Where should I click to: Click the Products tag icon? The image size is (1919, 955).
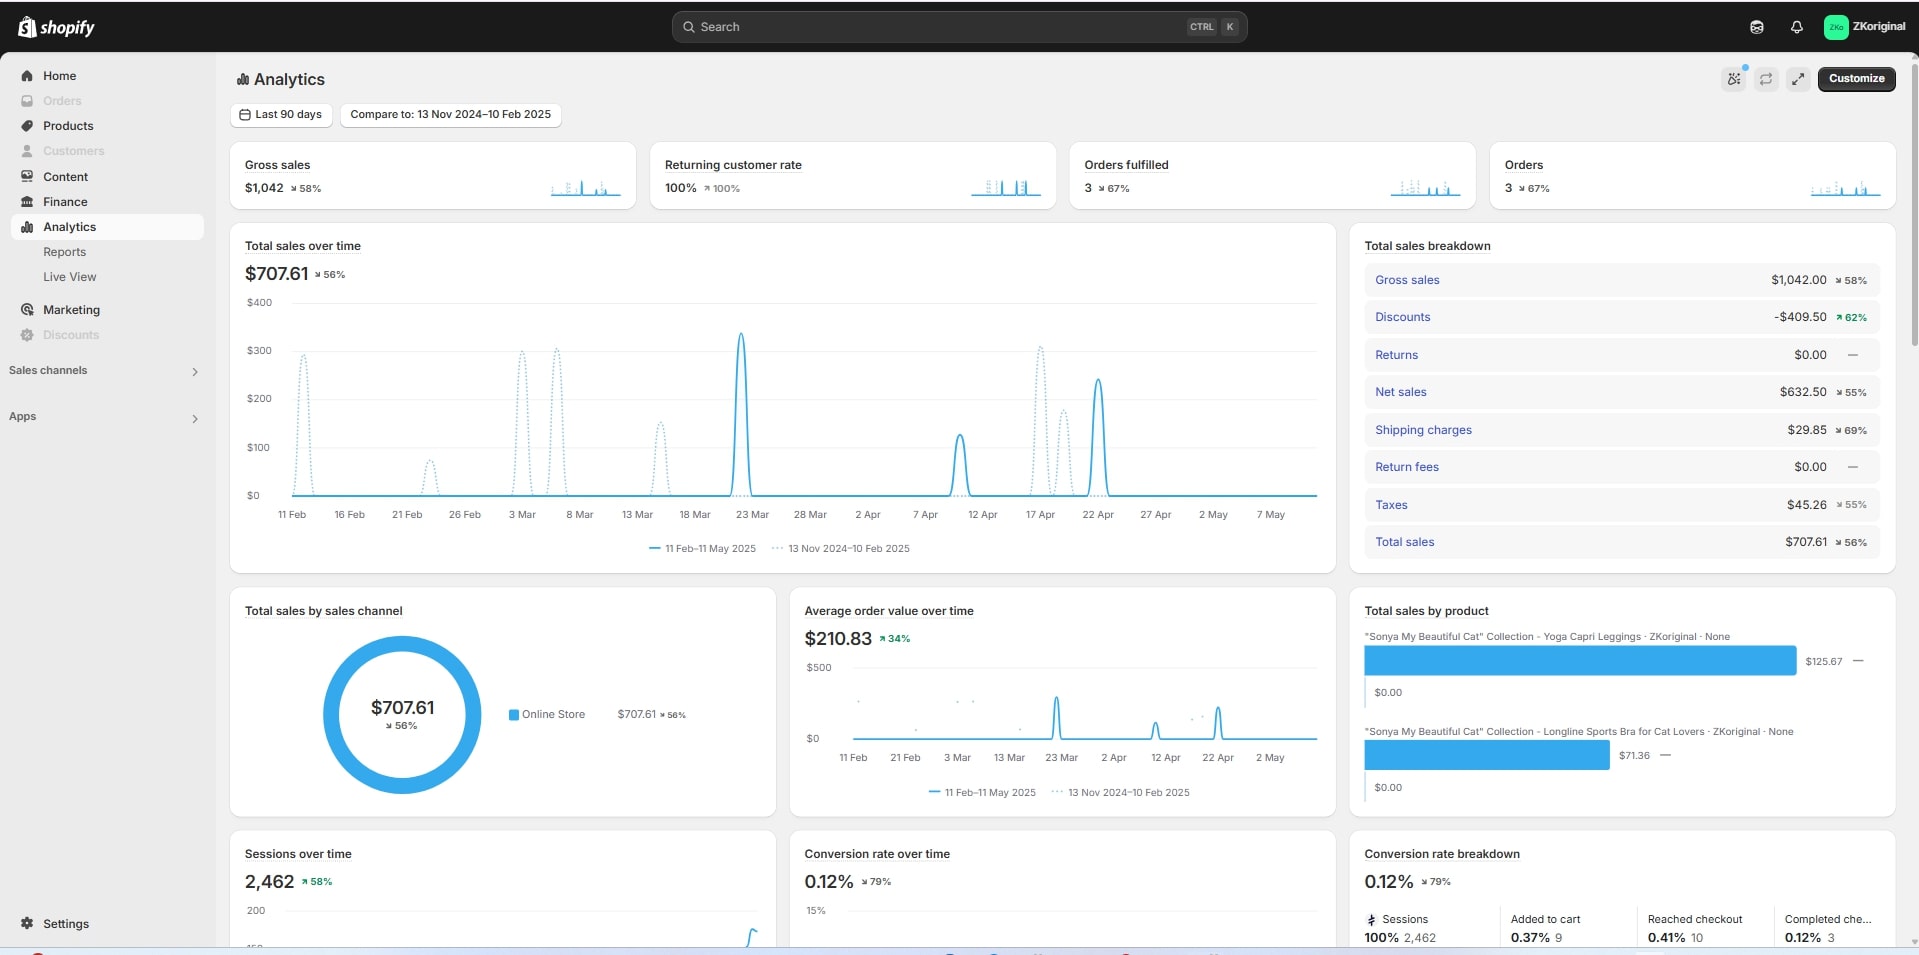tap(27, 126)
